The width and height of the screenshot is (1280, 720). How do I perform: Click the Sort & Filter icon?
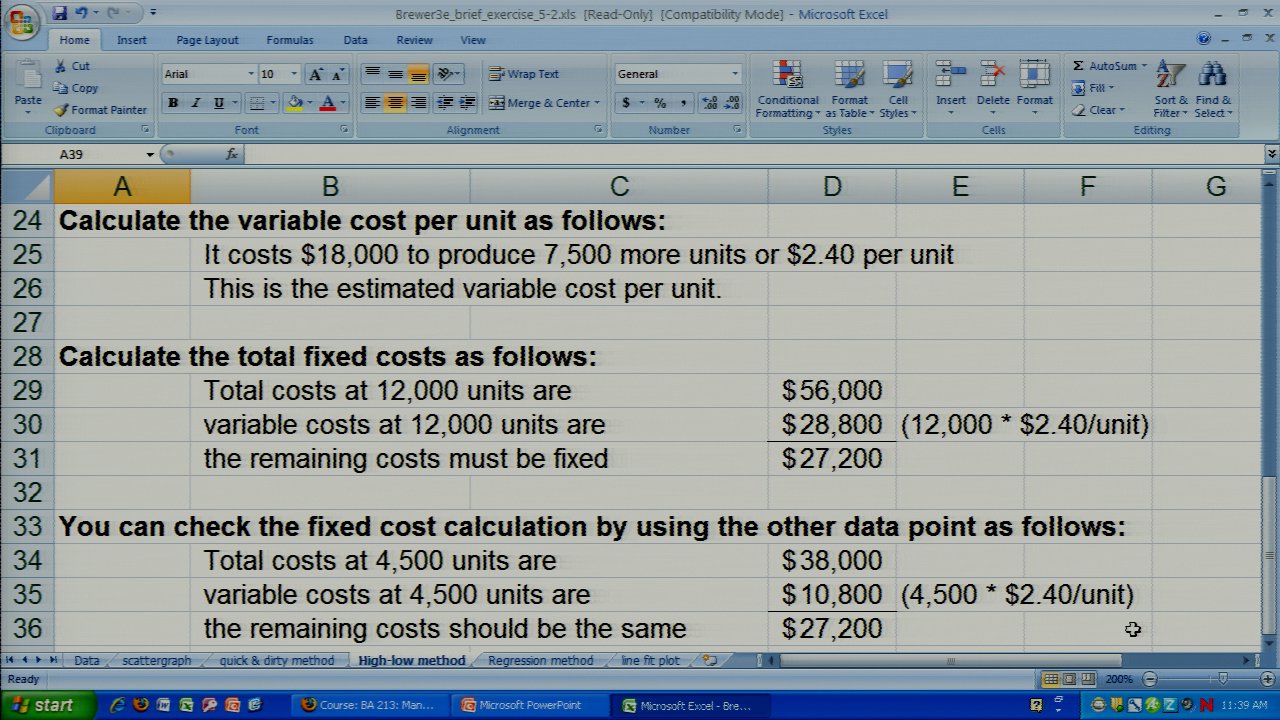(x=1169, y=76)
